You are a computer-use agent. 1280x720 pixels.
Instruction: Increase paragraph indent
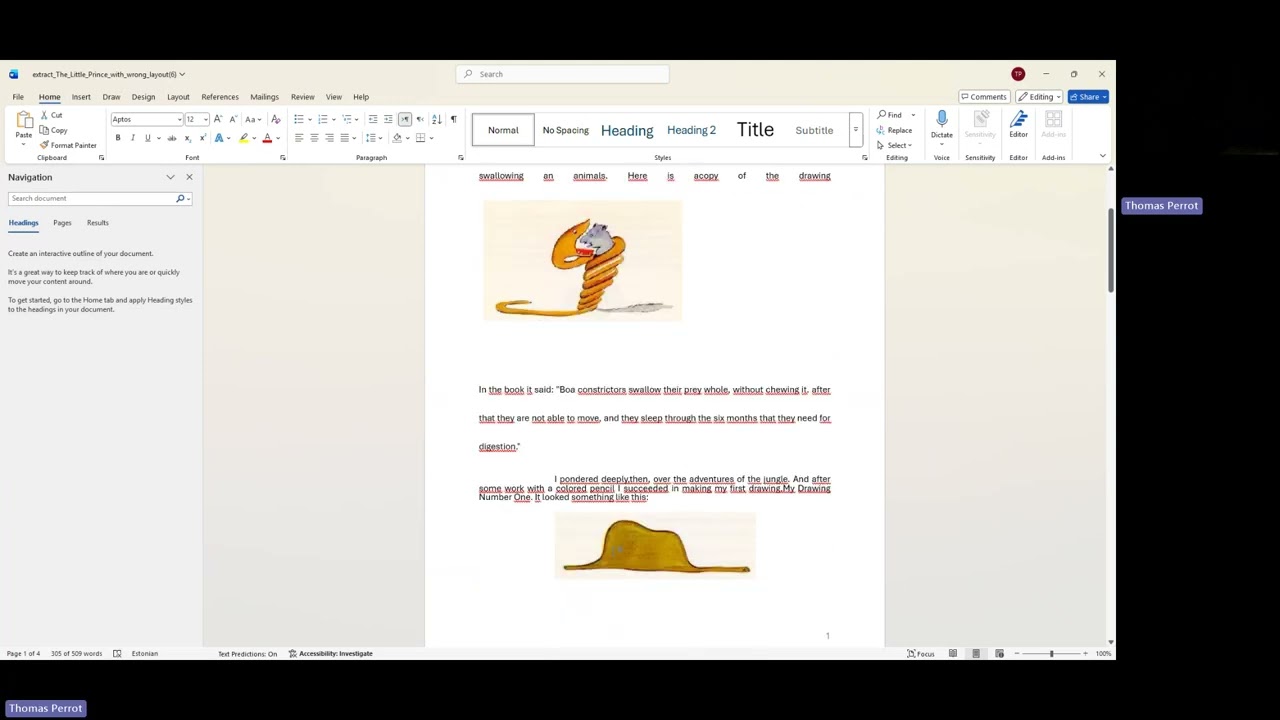click(388, 119)
